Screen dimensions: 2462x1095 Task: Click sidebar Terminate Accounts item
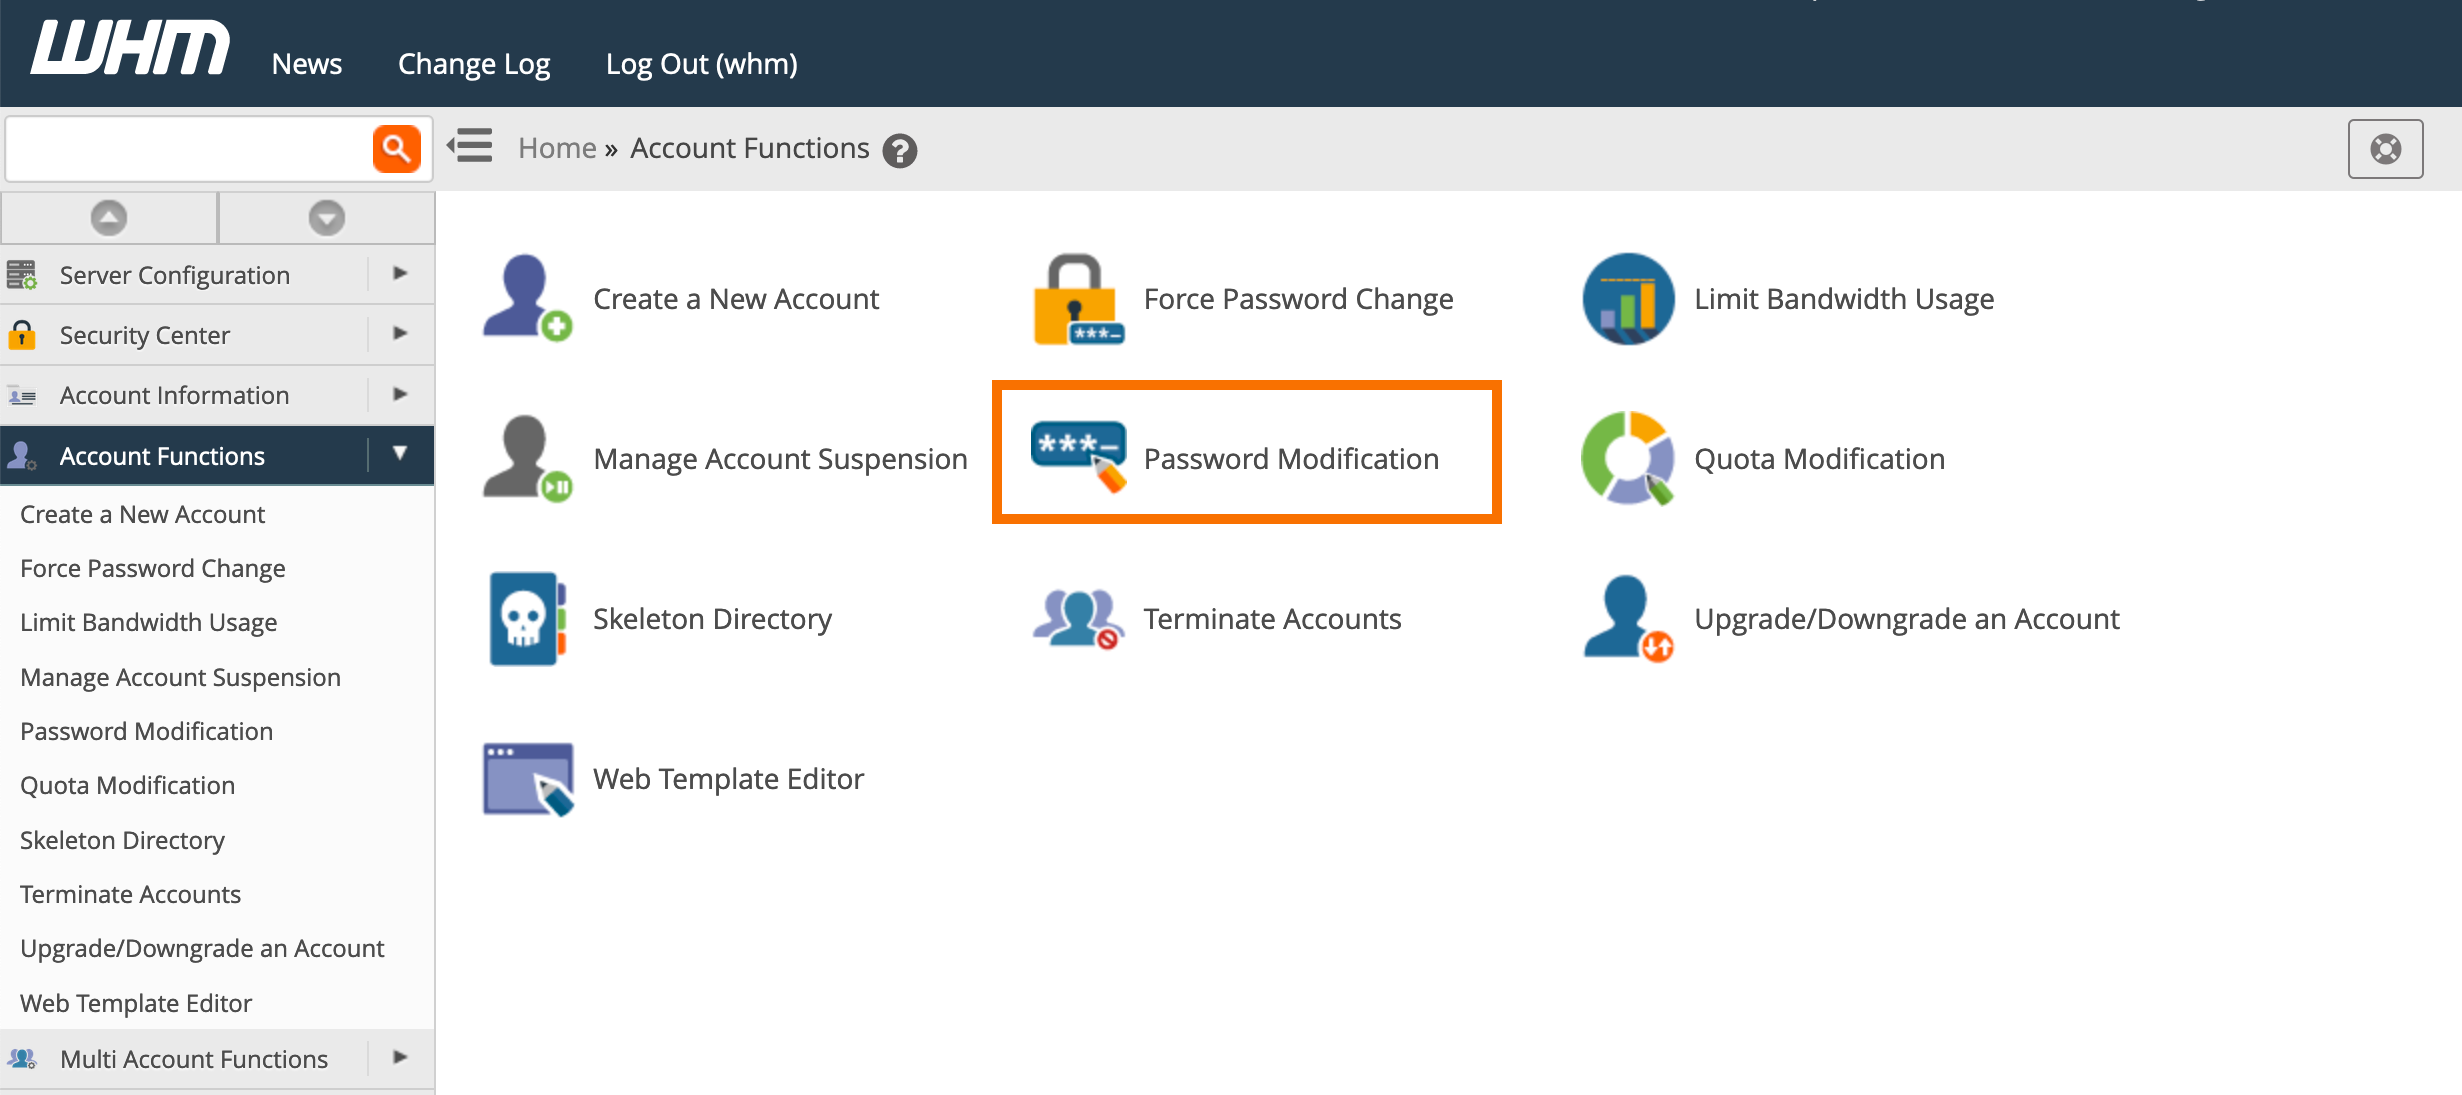[x=130, y=894]
